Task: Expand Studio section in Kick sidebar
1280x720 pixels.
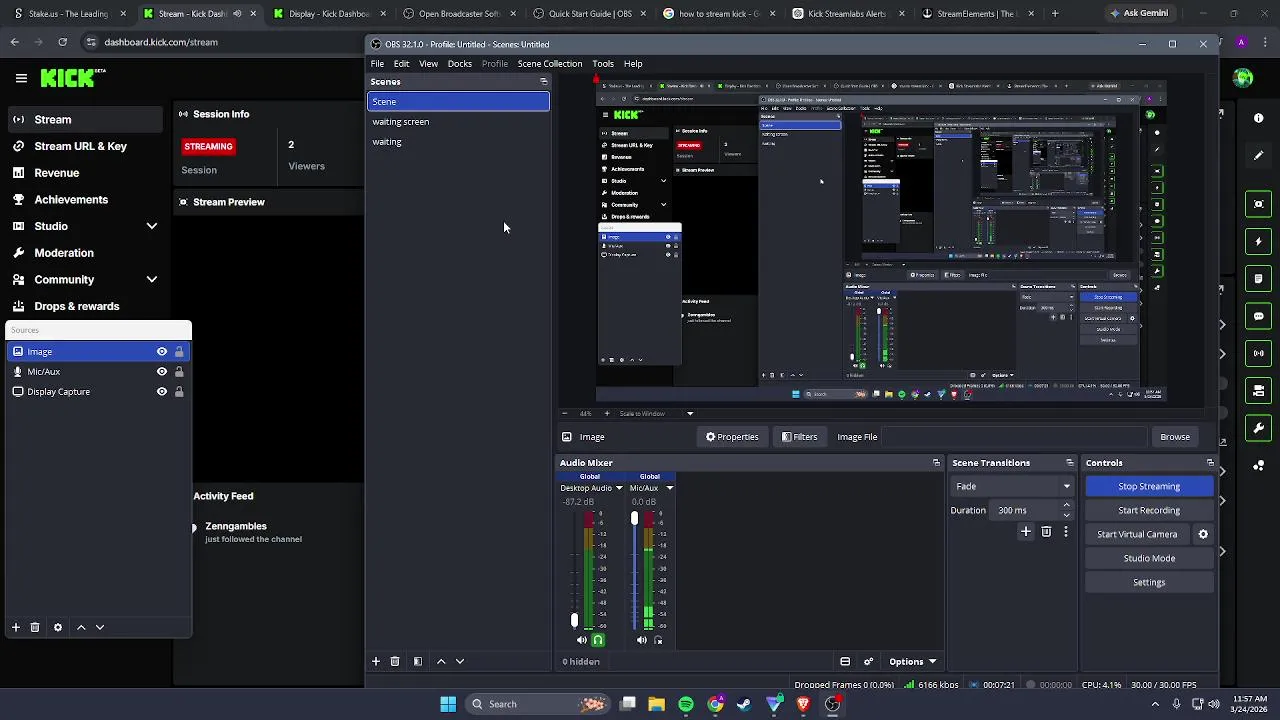Action: 152,226
